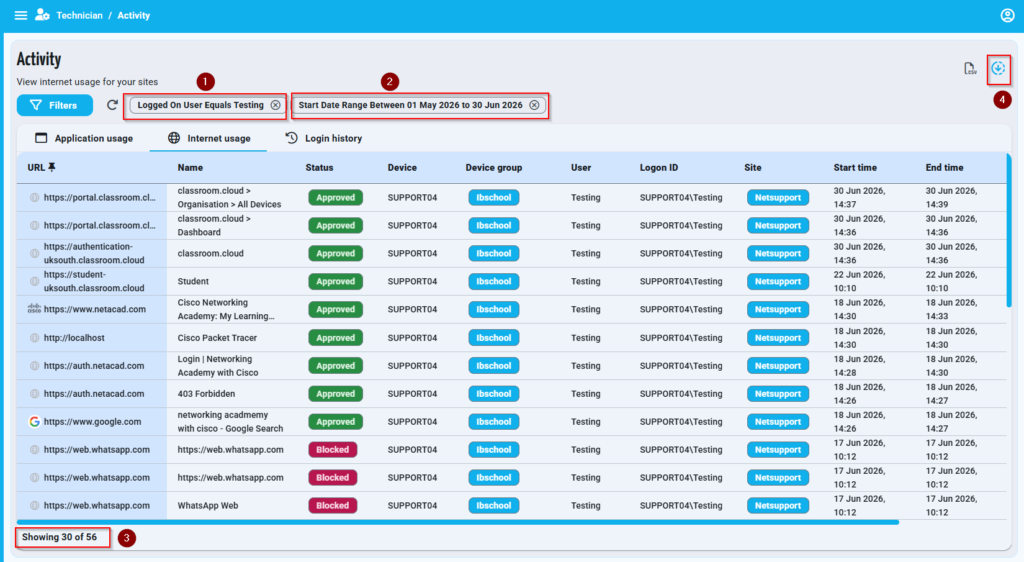Click https://www.google.com URL
This screenshot has width=1024, height=562.
coord(92,422)
